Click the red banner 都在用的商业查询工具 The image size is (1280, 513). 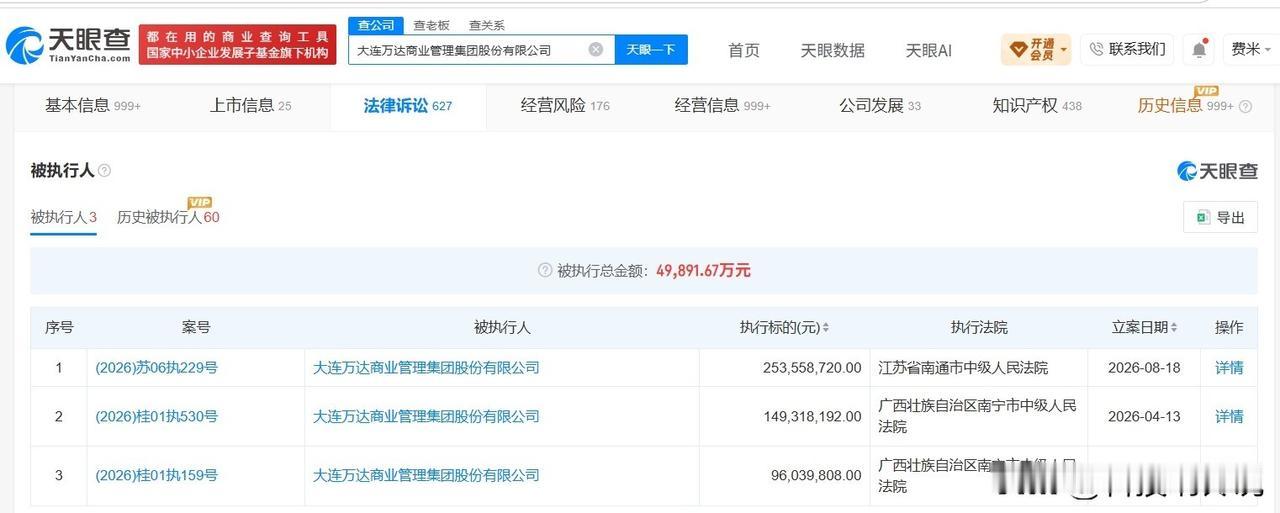(238, 45)
